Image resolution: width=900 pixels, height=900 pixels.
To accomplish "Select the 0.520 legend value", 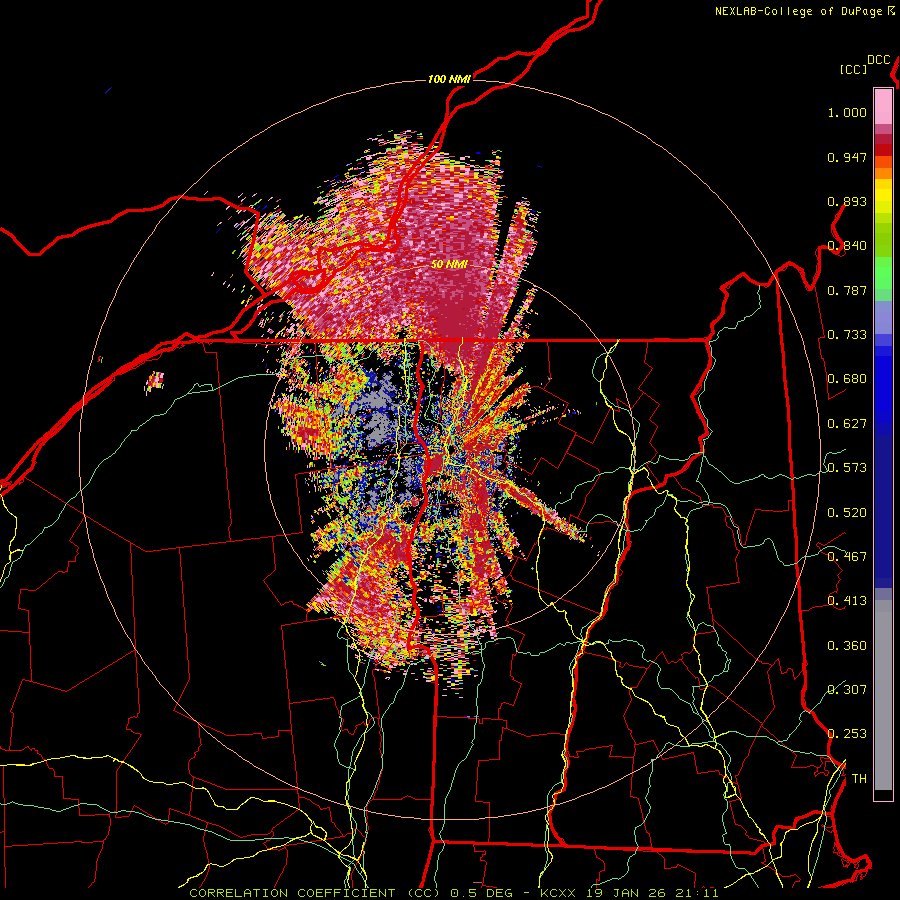I will click(x=847, y=513).
